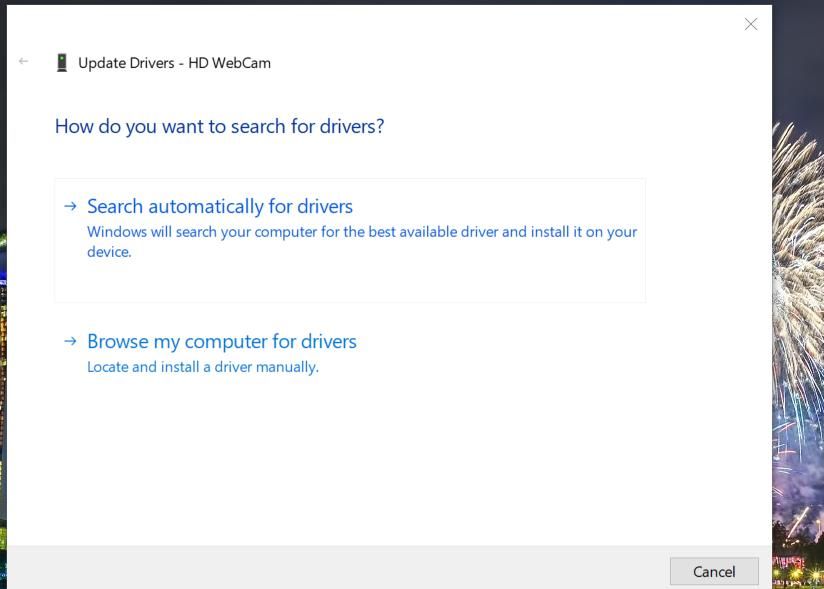Click the HD WebCam device icon
Image resolution: width=824 pixels, height=589 pixels.
click(62, 63)
